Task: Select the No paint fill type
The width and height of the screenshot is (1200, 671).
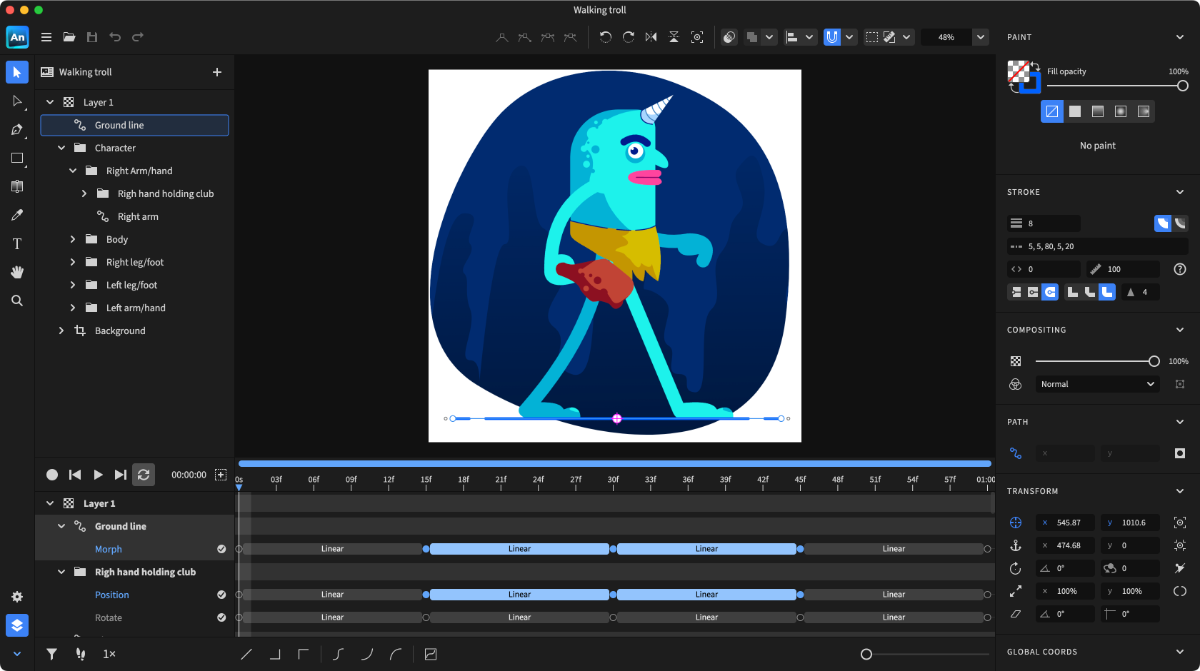Action: click(x=1052, y=111)
